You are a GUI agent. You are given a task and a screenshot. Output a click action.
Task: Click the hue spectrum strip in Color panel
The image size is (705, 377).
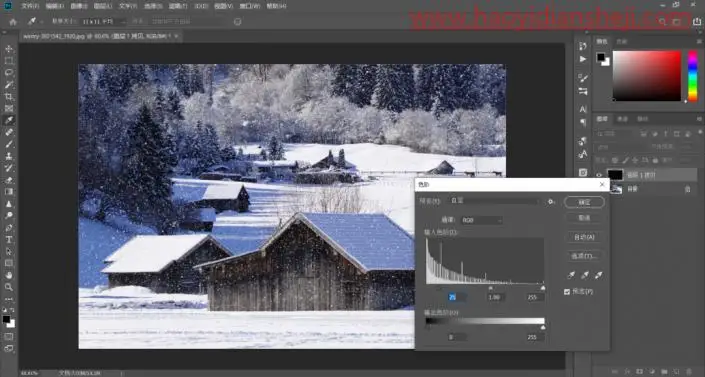[693, 76]
